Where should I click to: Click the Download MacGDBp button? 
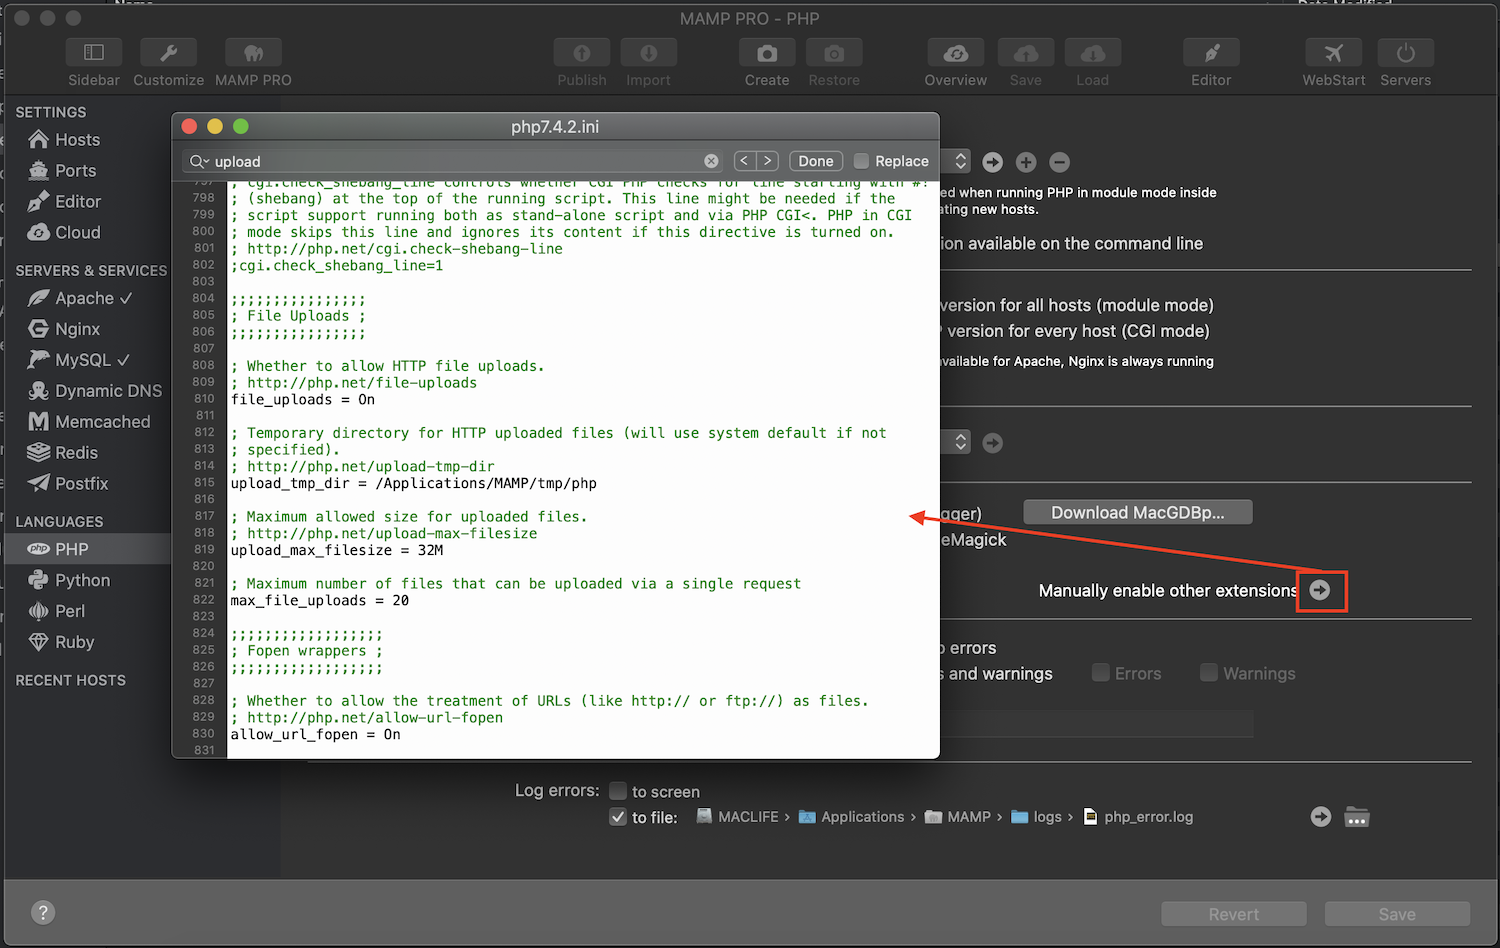(x=1137, y=512)
